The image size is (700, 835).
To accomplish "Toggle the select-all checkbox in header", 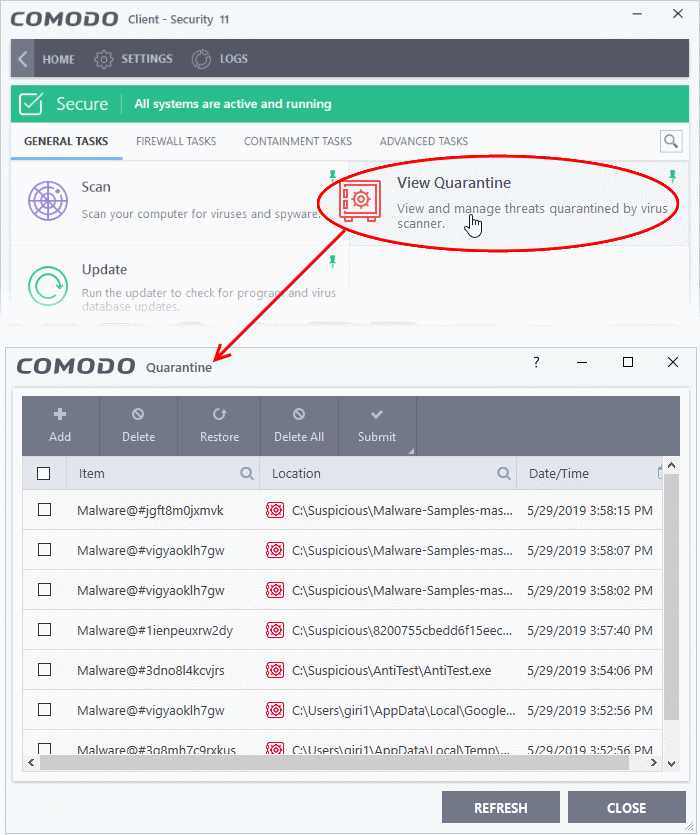I will pyautogui.click(x=44, y=473).
